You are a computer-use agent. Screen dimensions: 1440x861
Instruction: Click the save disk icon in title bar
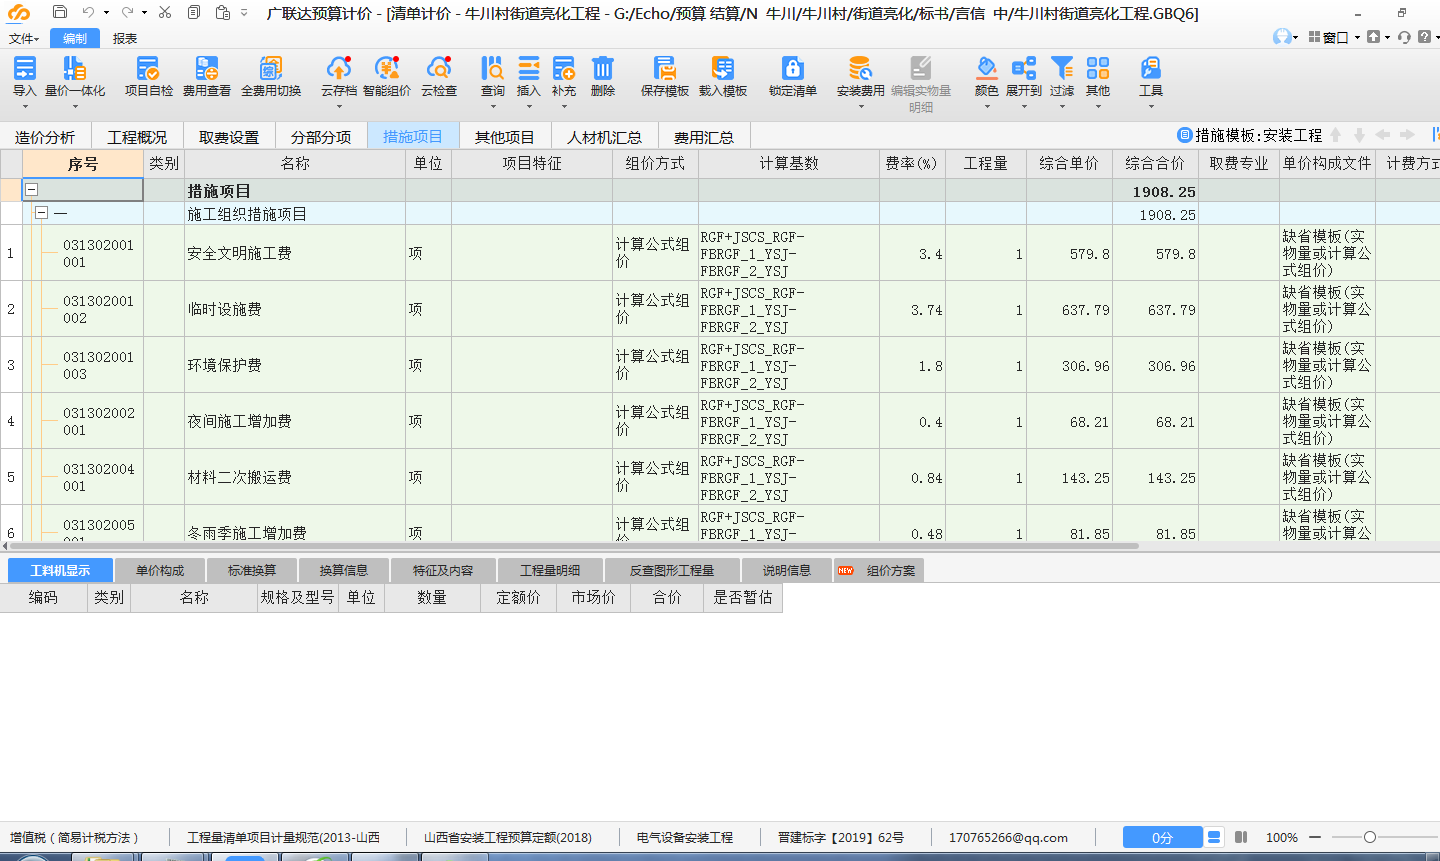pyautogui.click(x=60, y=12)
